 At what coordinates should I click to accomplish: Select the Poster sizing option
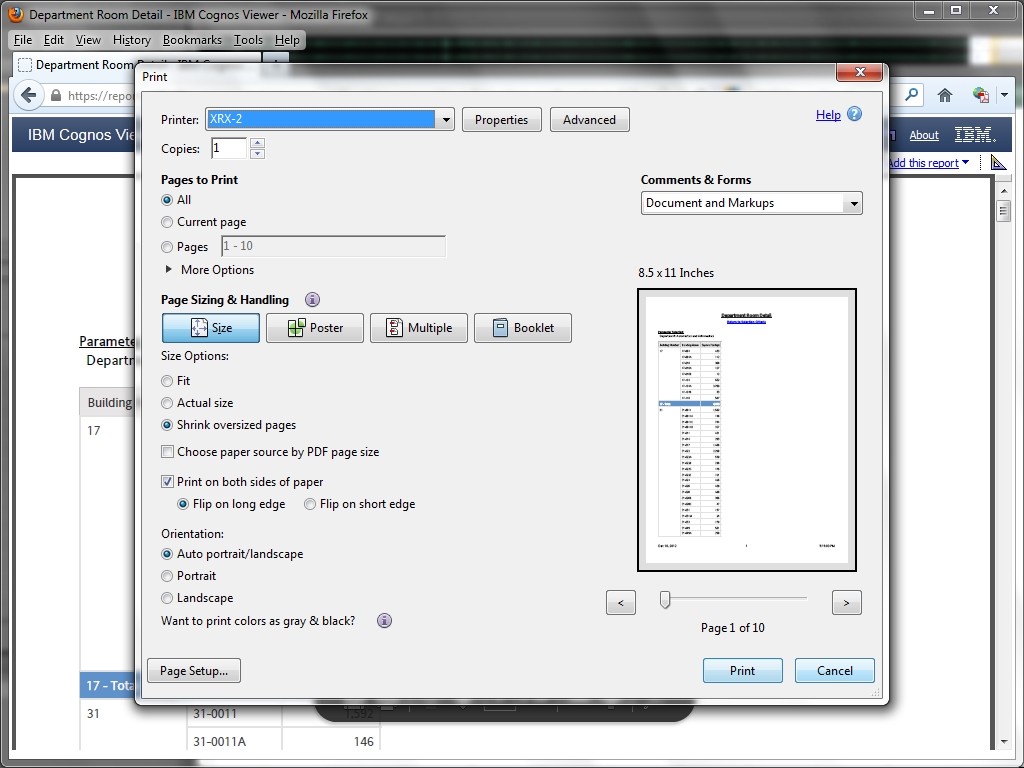click(x=314, y=328)
